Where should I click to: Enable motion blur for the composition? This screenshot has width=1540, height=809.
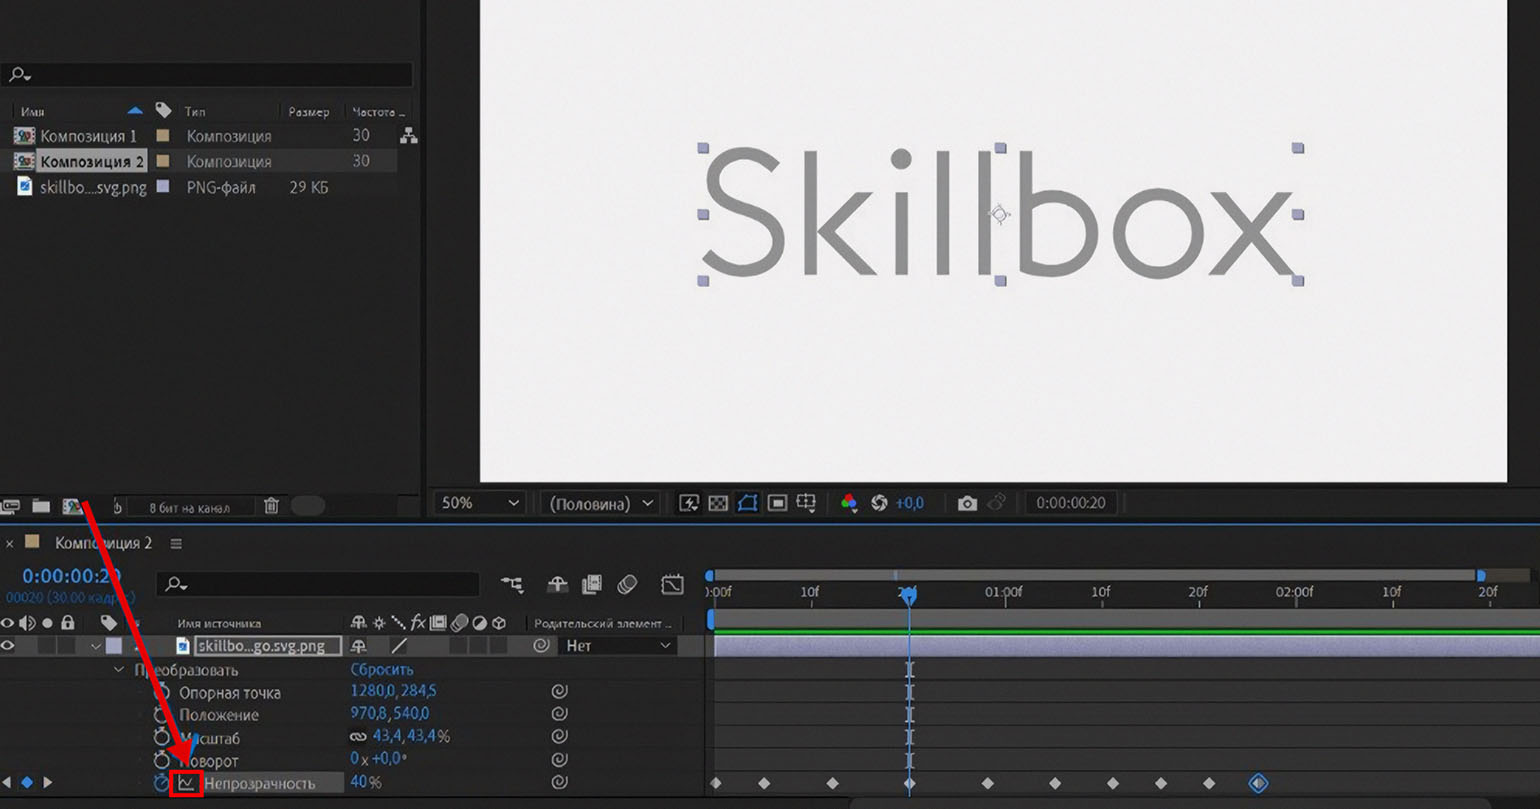(x=627, y=584)
